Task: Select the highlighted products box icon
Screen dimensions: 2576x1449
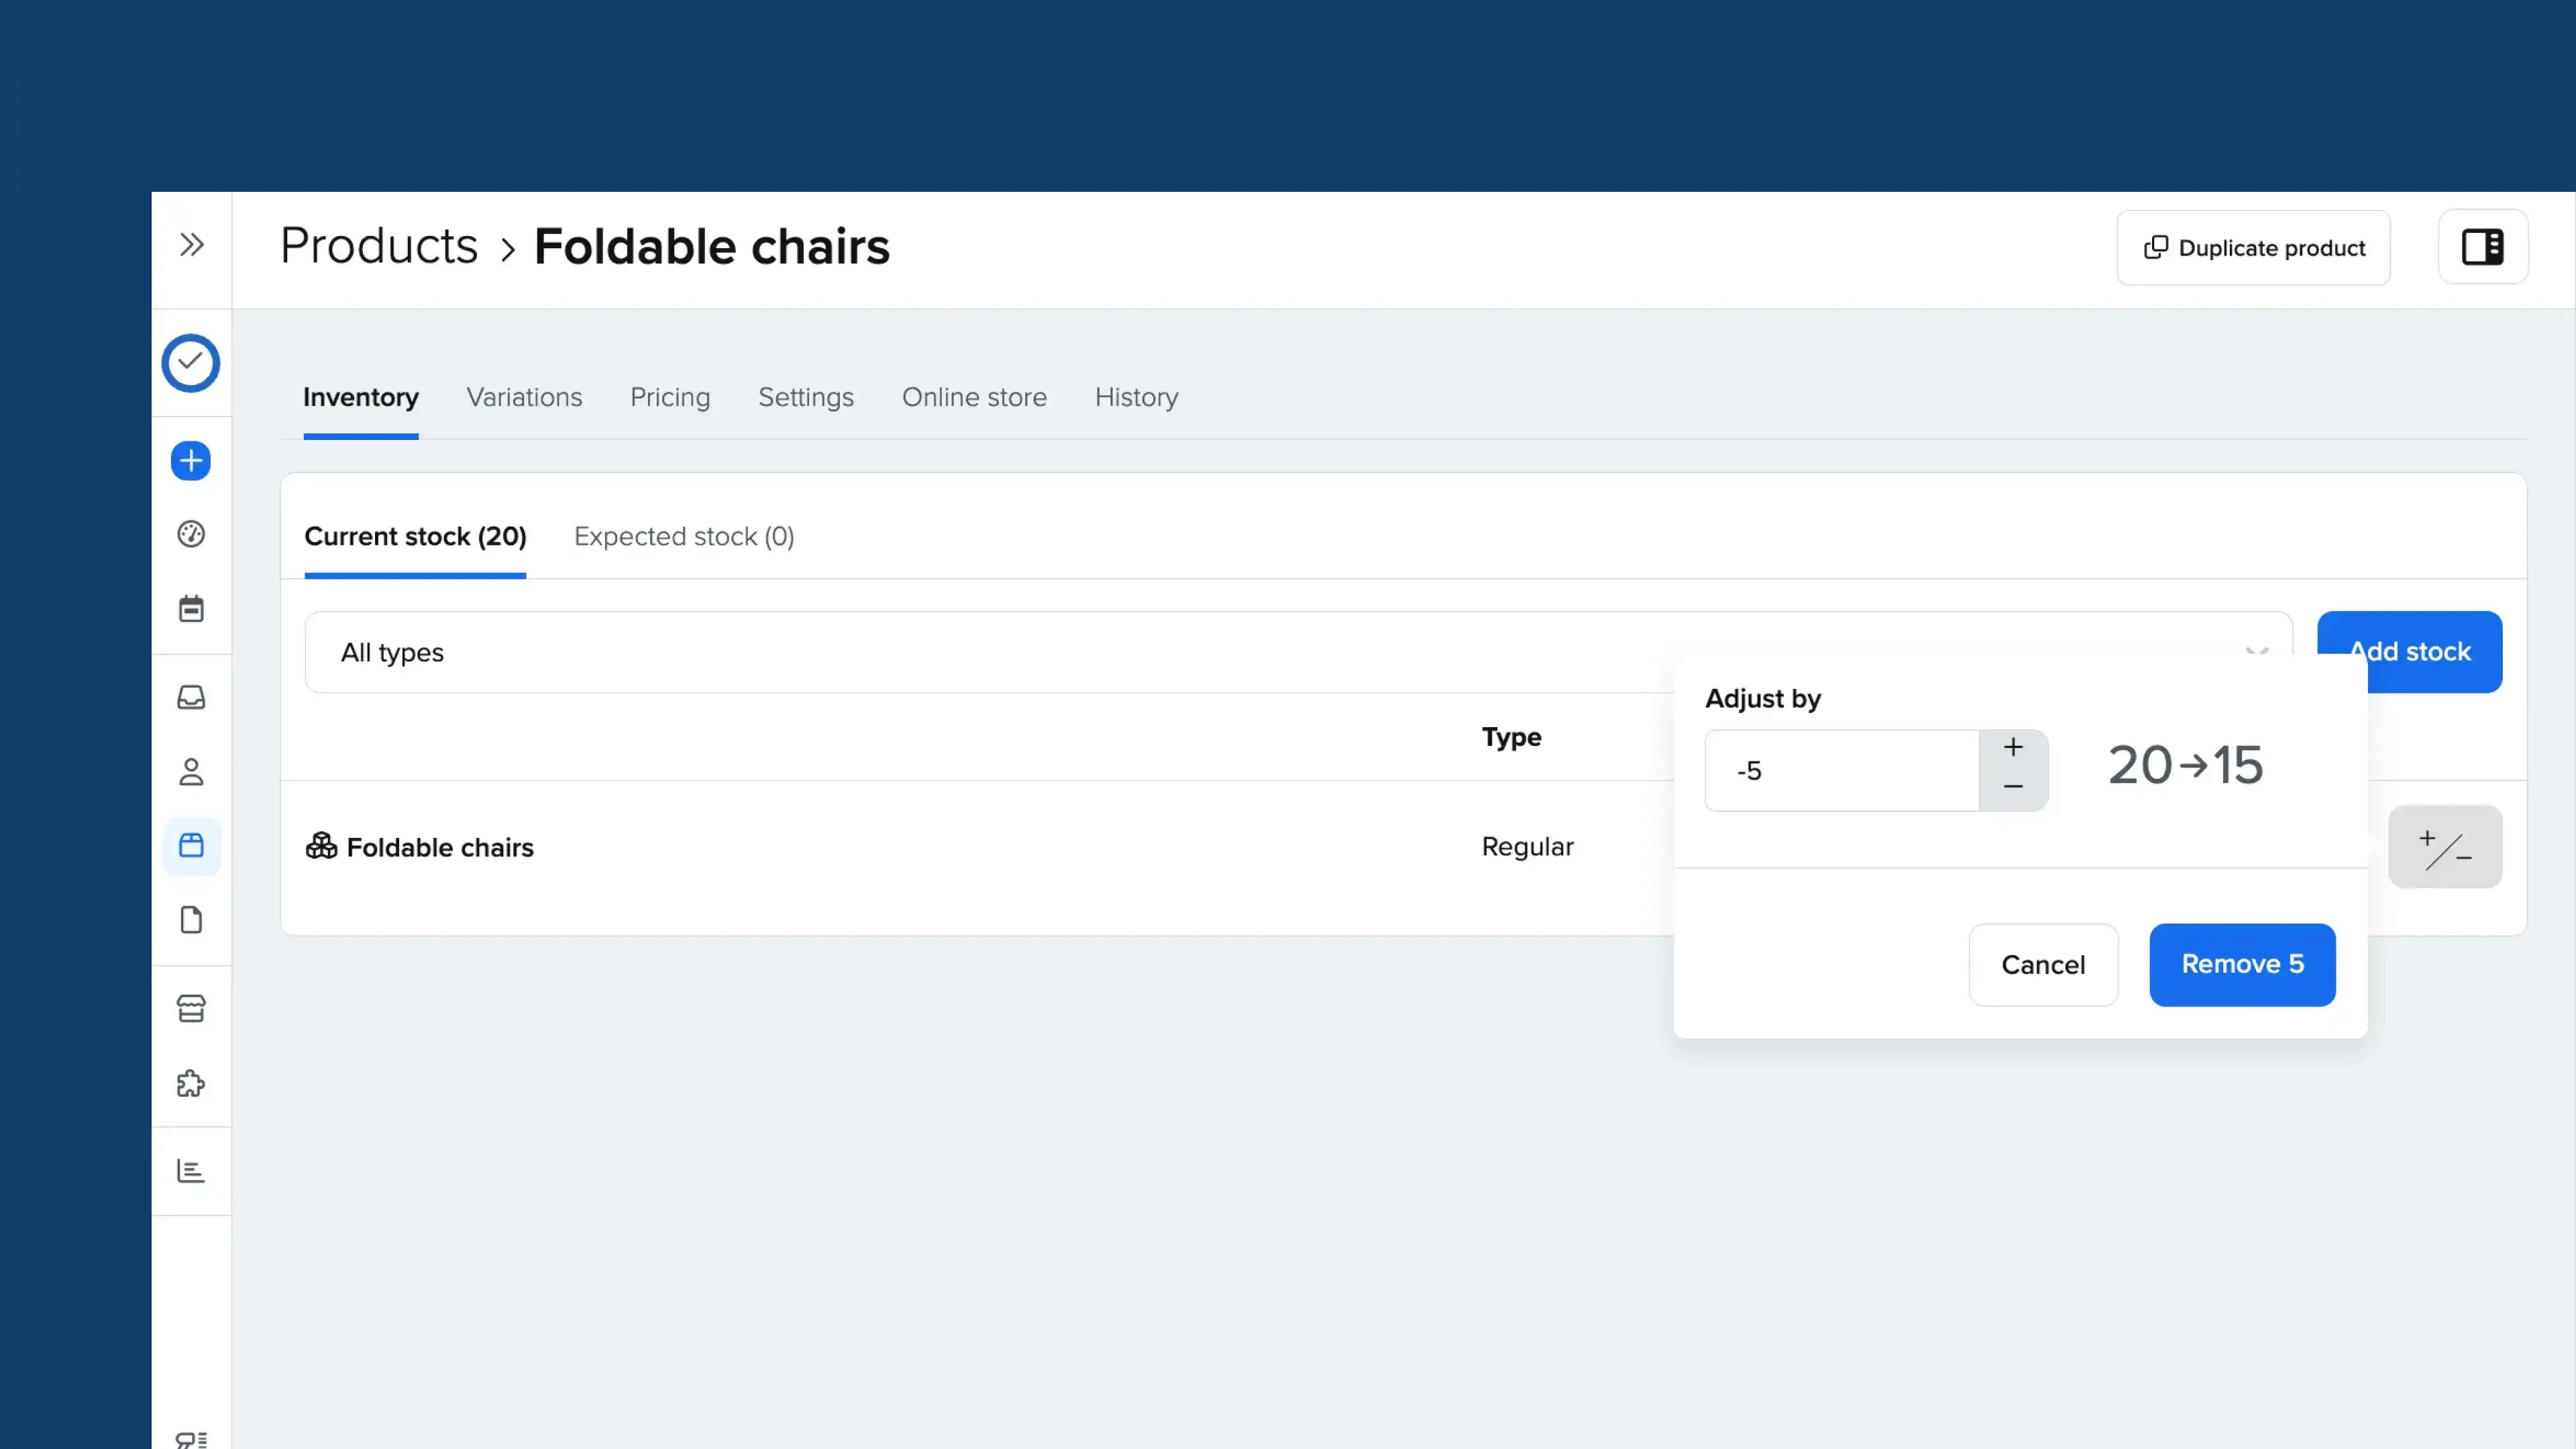Action: pos(191,846)
